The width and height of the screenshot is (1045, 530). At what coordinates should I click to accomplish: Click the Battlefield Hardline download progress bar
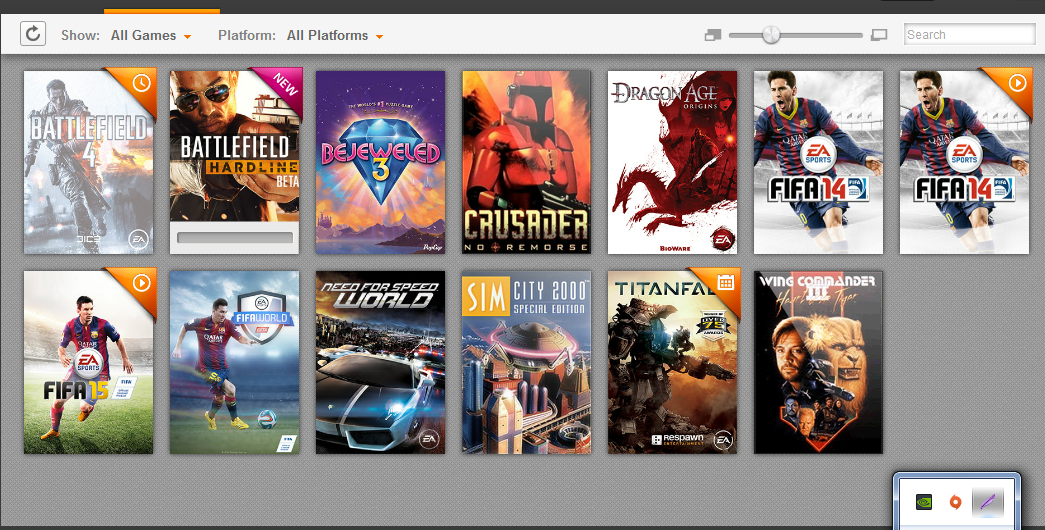tap(235, 237)
